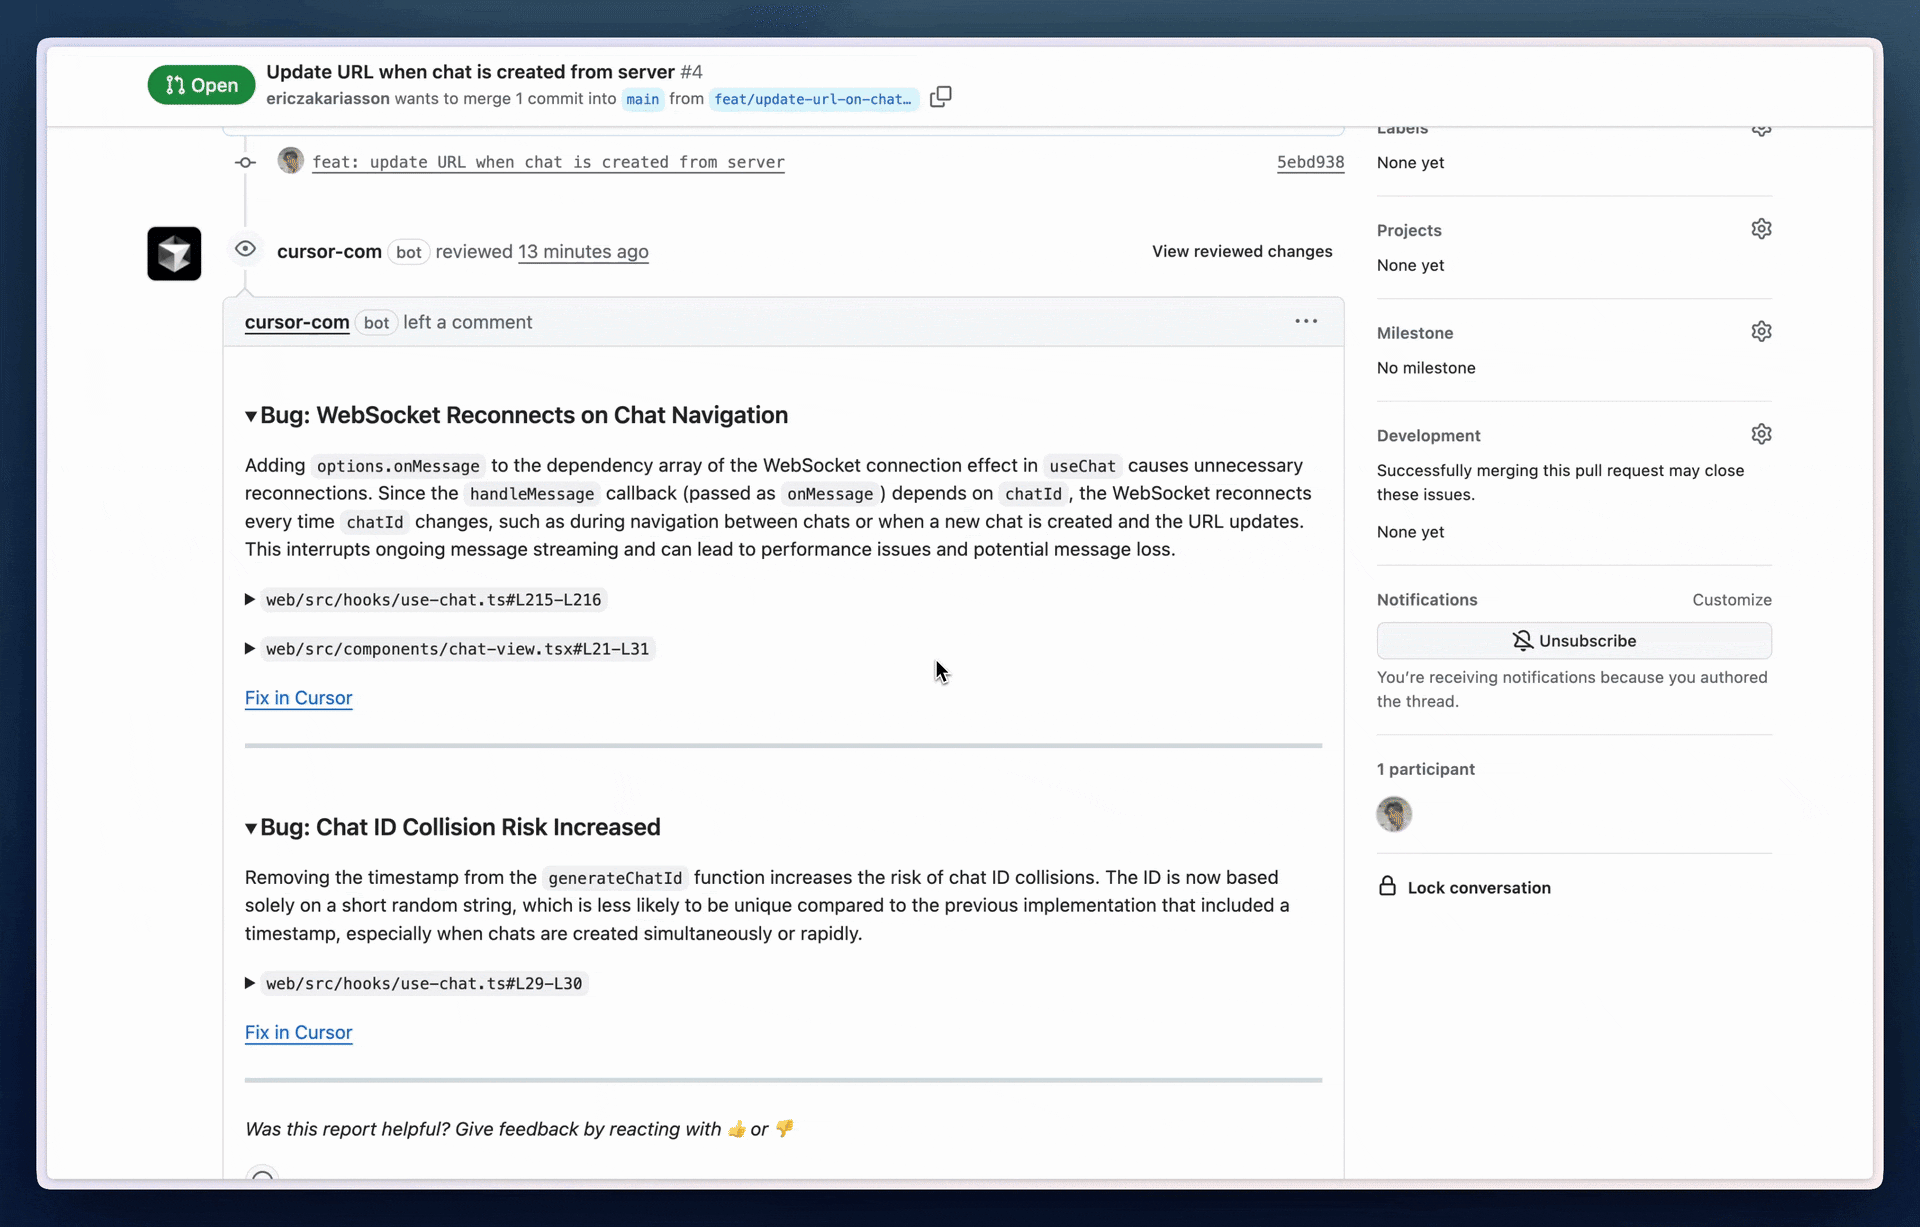Copy the branch name with the copy icon
Image resolution: width=1920 pixels, height=1227 pixels.
[x=940, y=97]
